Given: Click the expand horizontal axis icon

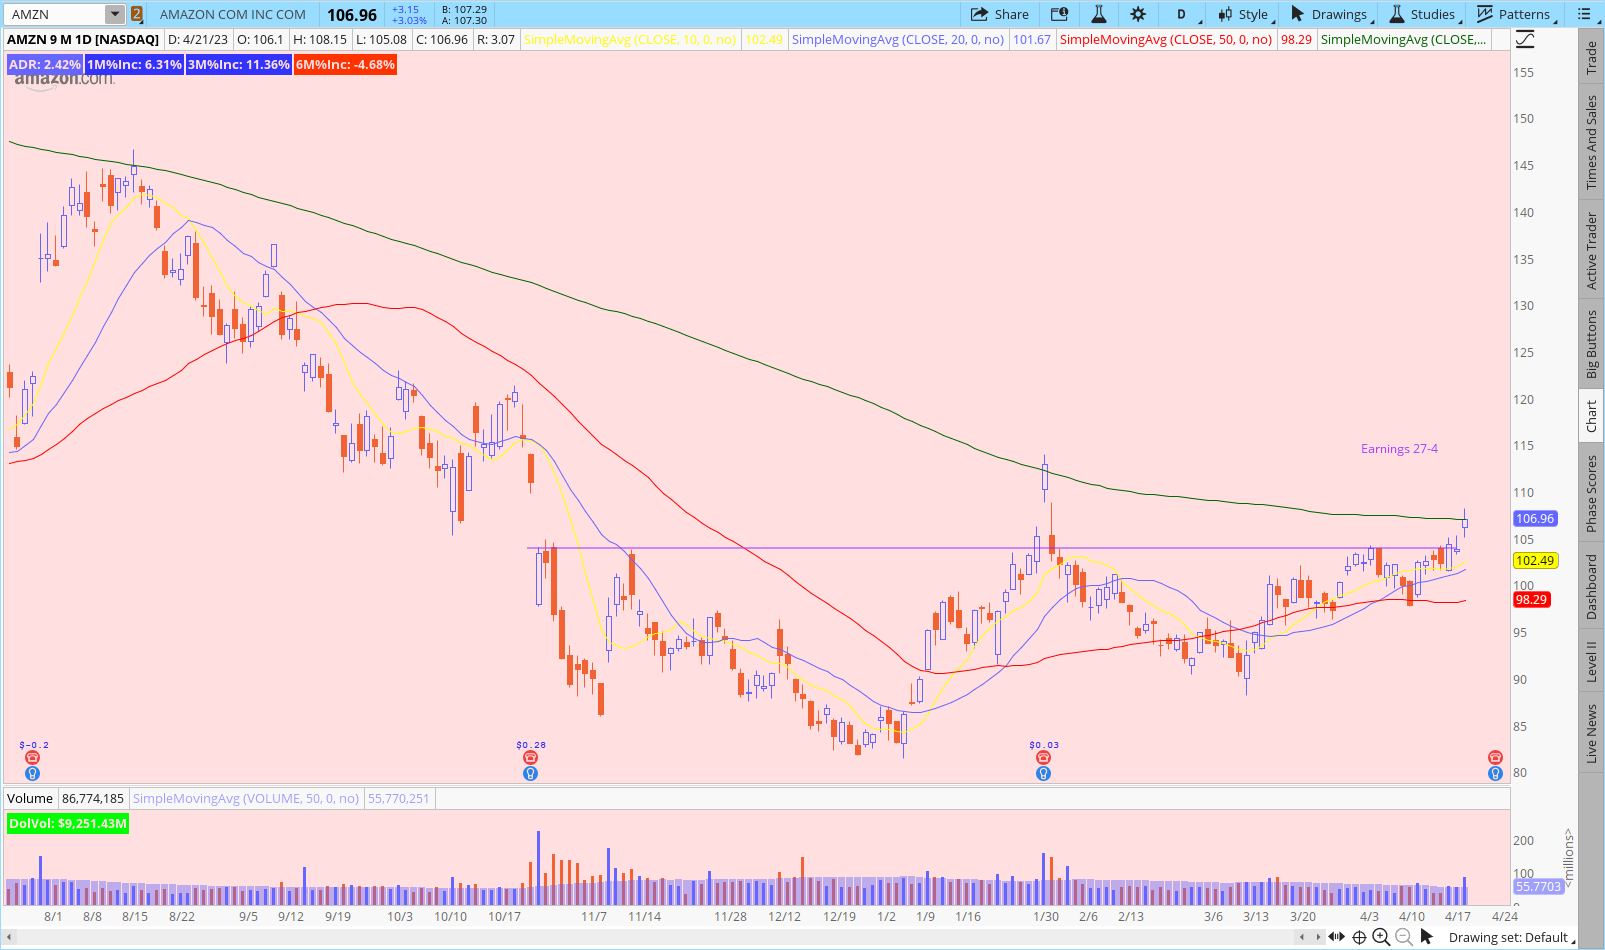Looking at the screenshot, I should click(1336, 937).
